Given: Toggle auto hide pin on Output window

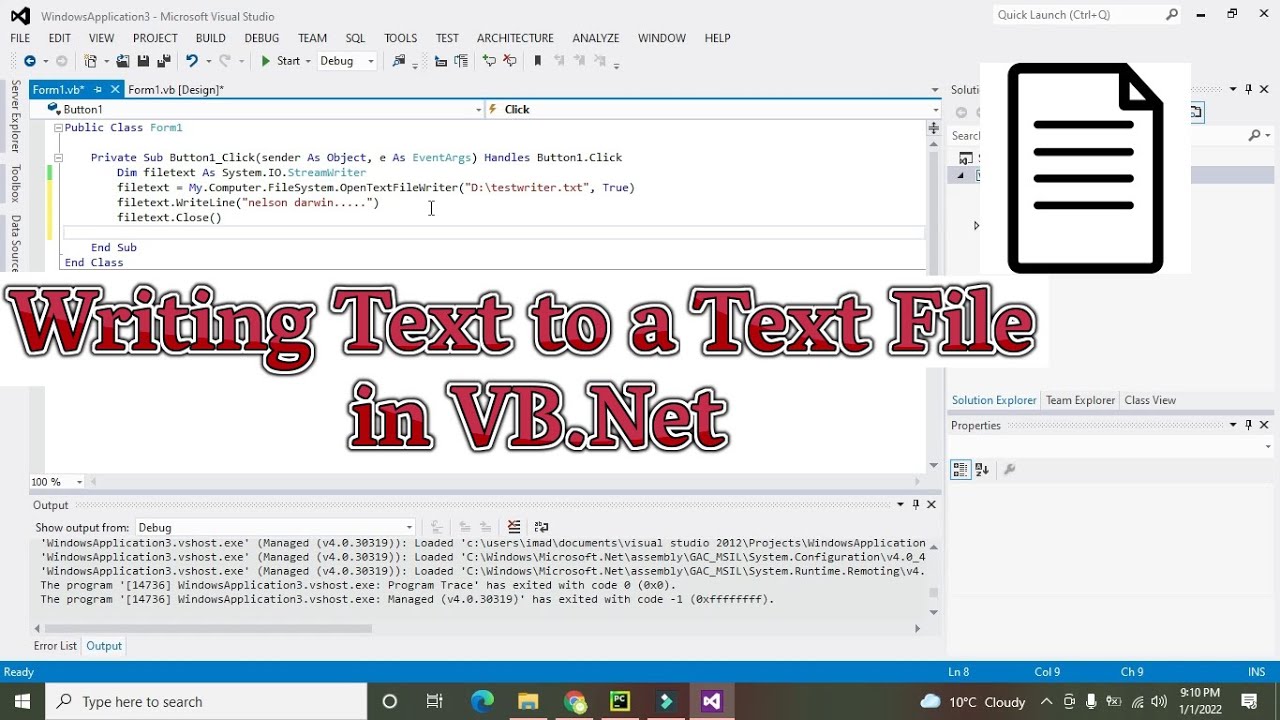Looking at the screenshot, I should [x=916, y=504].
